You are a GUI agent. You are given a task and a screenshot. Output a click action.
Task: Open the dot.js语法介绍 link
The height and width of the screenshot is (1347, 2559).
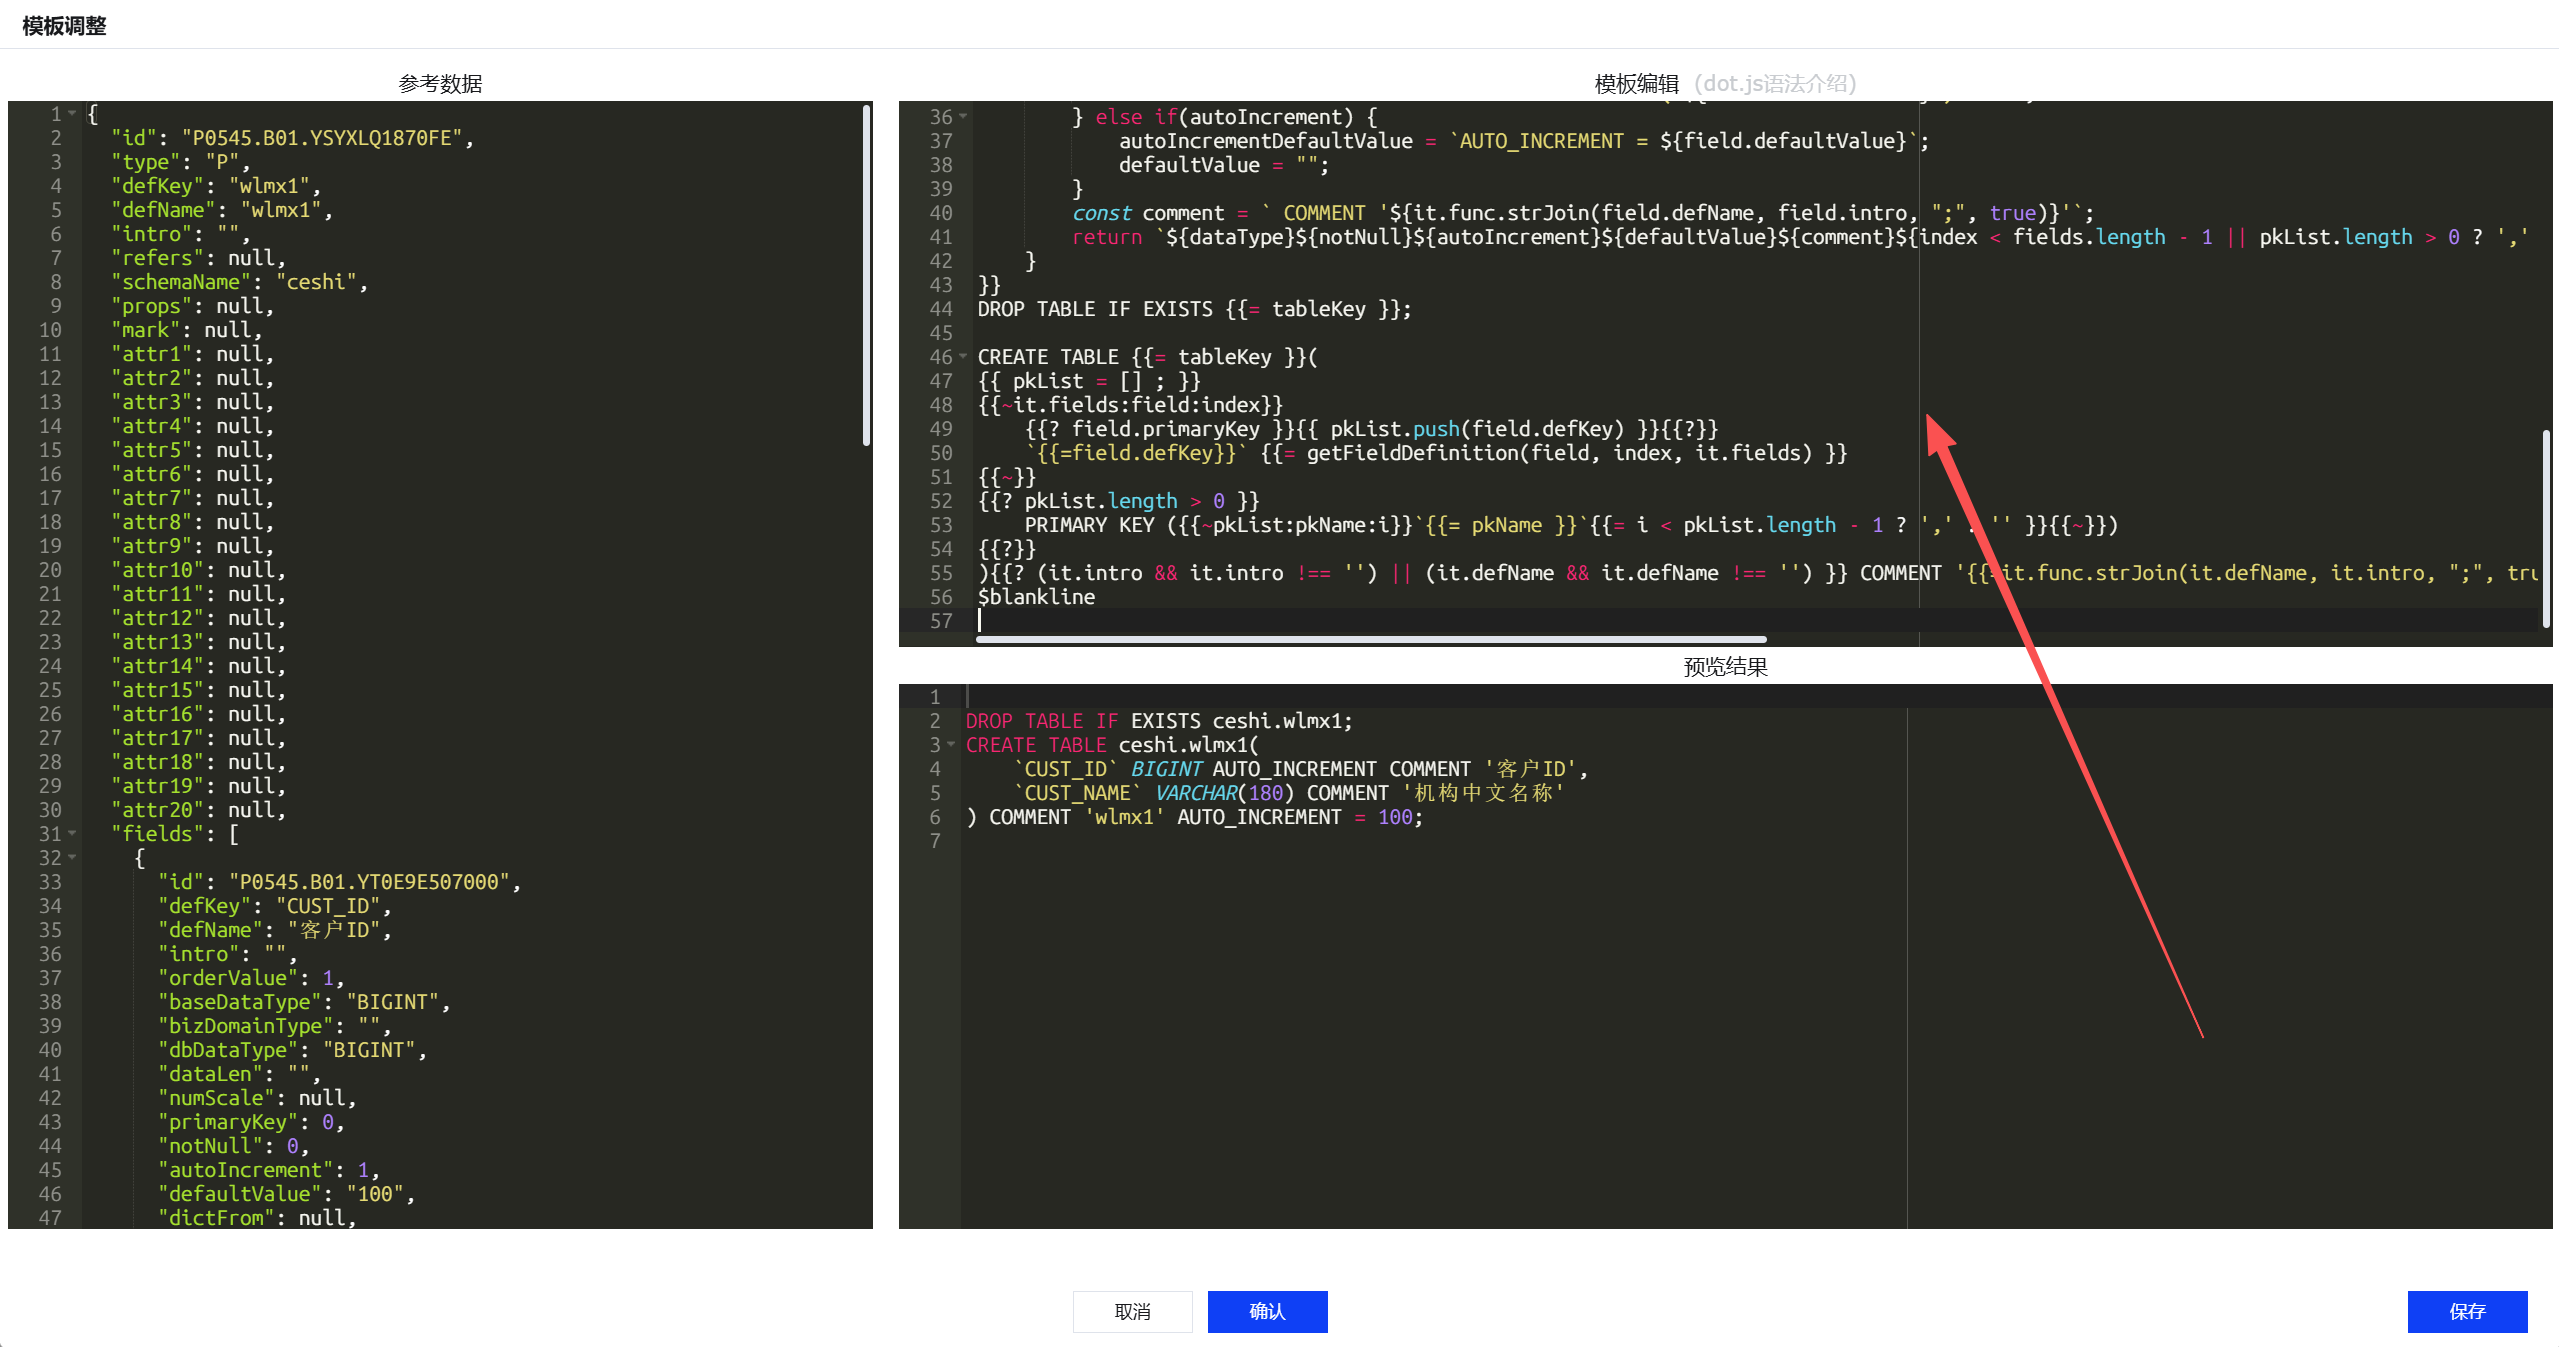coord(1775,83)
